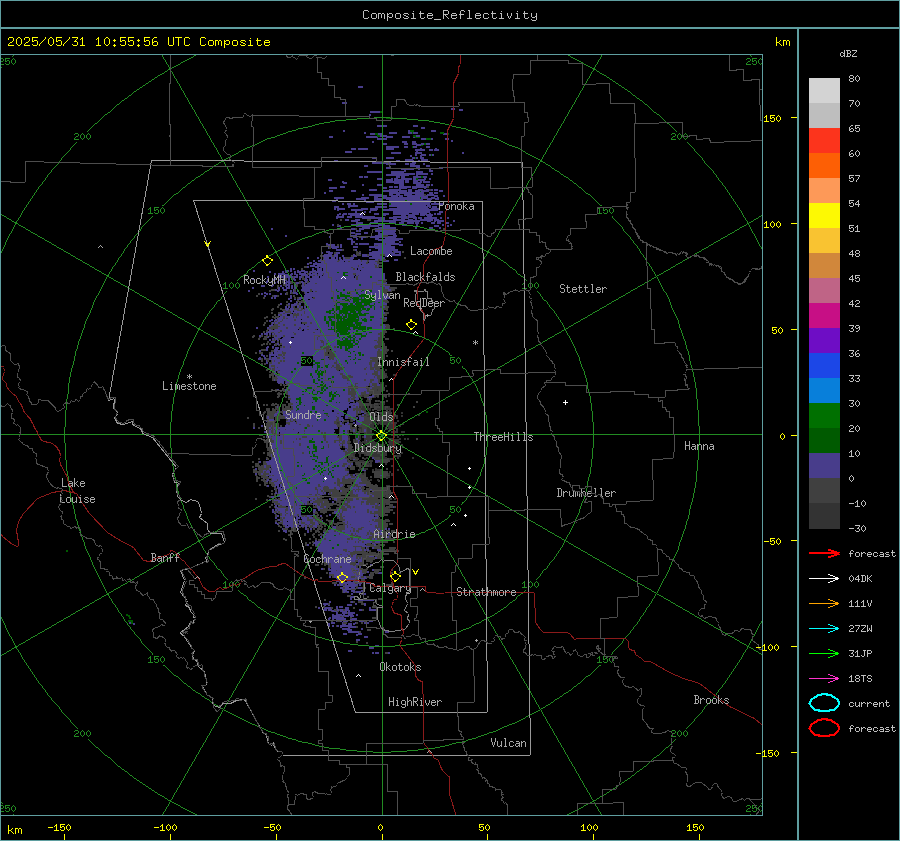Click the Hanna town label

click(699, 446)
